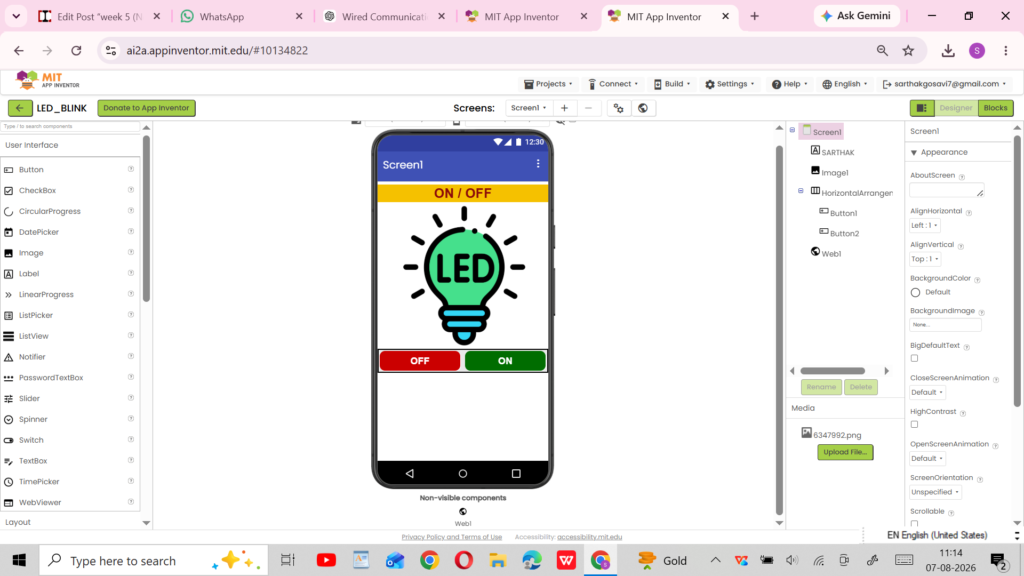Open the Connect menu
This screenshot has width=1024, height=576.
coord(613,84)
